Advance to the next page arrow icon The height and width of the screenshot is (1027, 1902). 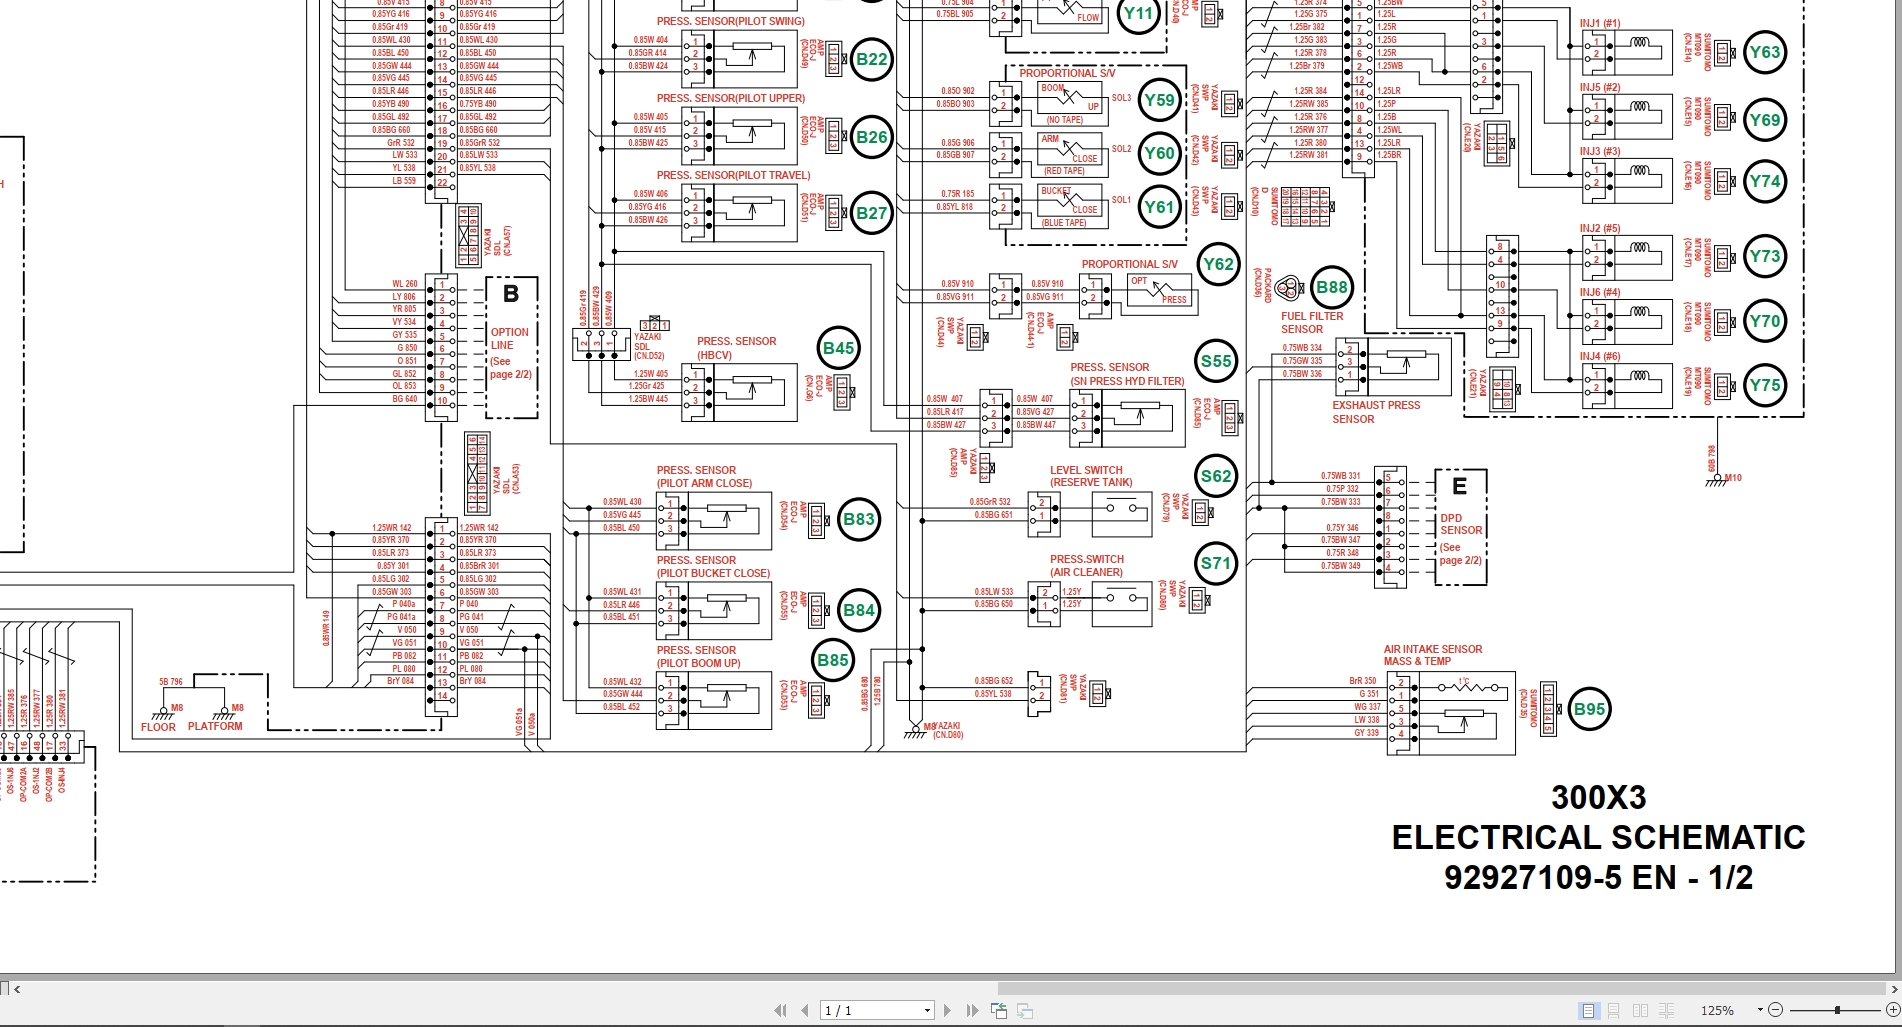[x=944, y=1010]
